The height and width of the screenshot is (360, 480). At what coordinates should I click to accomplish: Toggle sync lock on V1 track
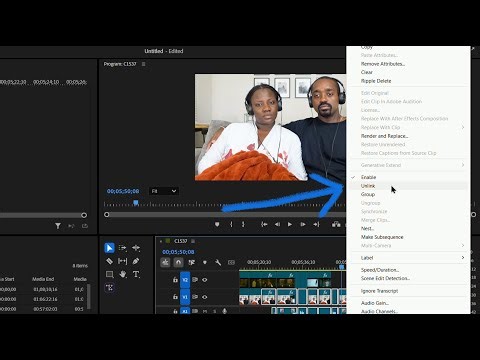195,297
